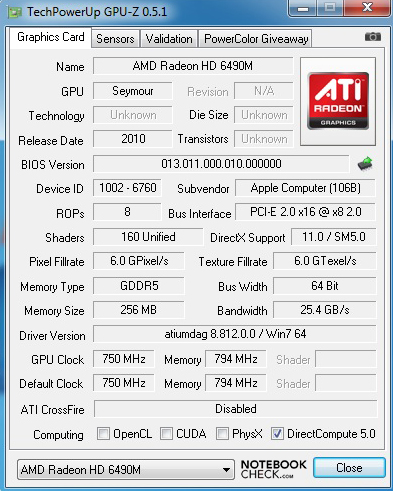Open the Validation tab
393x491 pixels.
169,39
